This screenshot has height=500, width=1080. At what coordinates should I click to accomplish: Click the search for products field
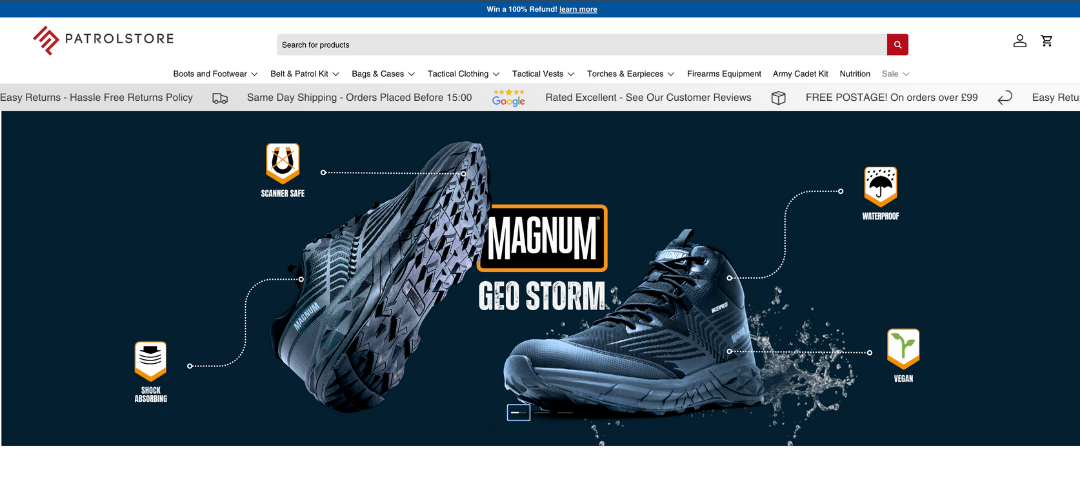(582, 45)
